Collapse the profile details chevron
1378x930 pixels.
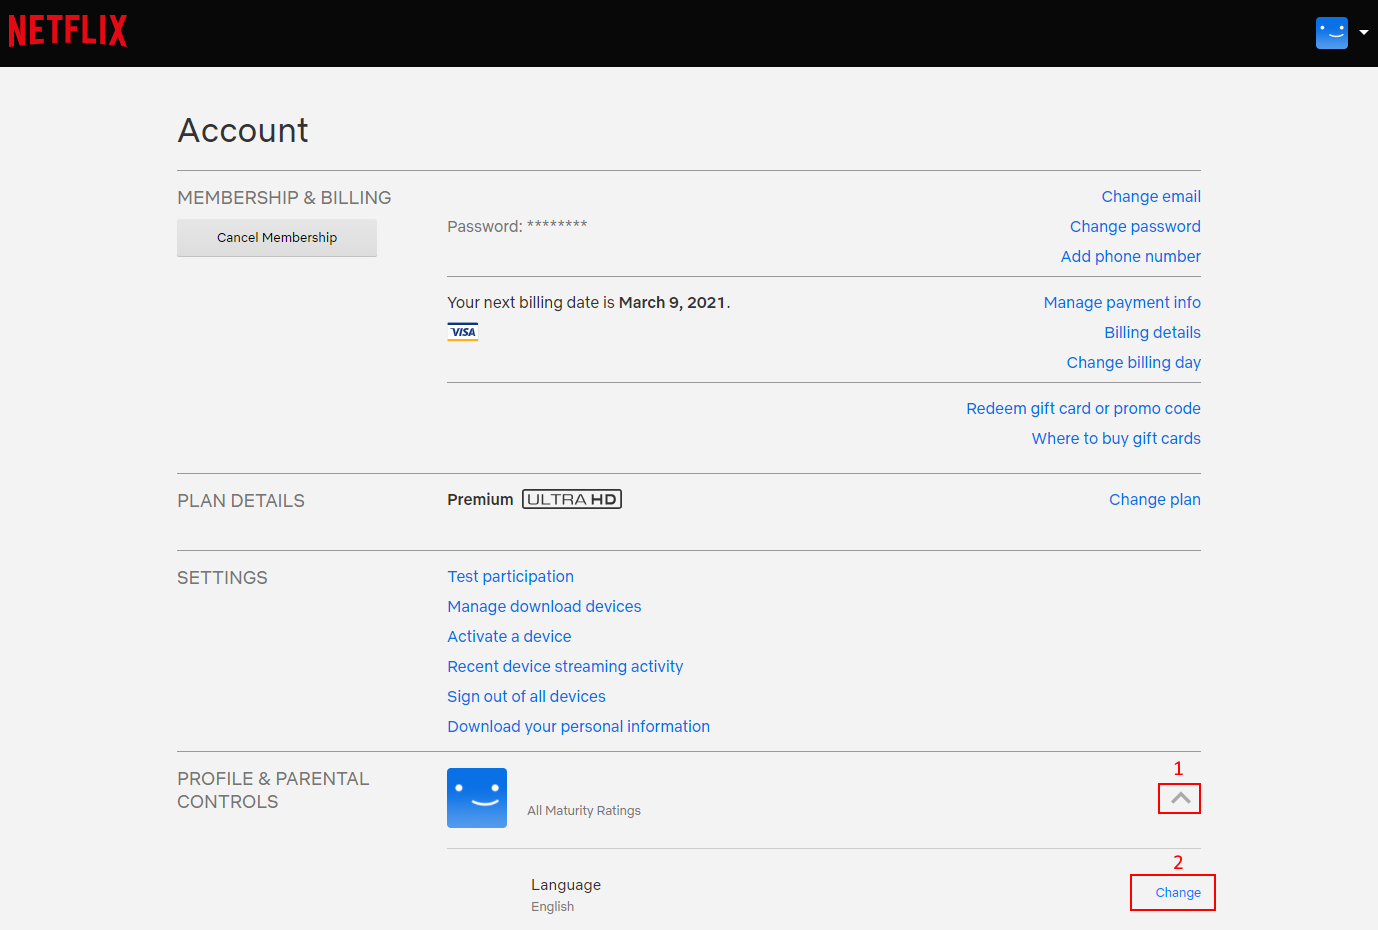click(x=1180, y=798)
